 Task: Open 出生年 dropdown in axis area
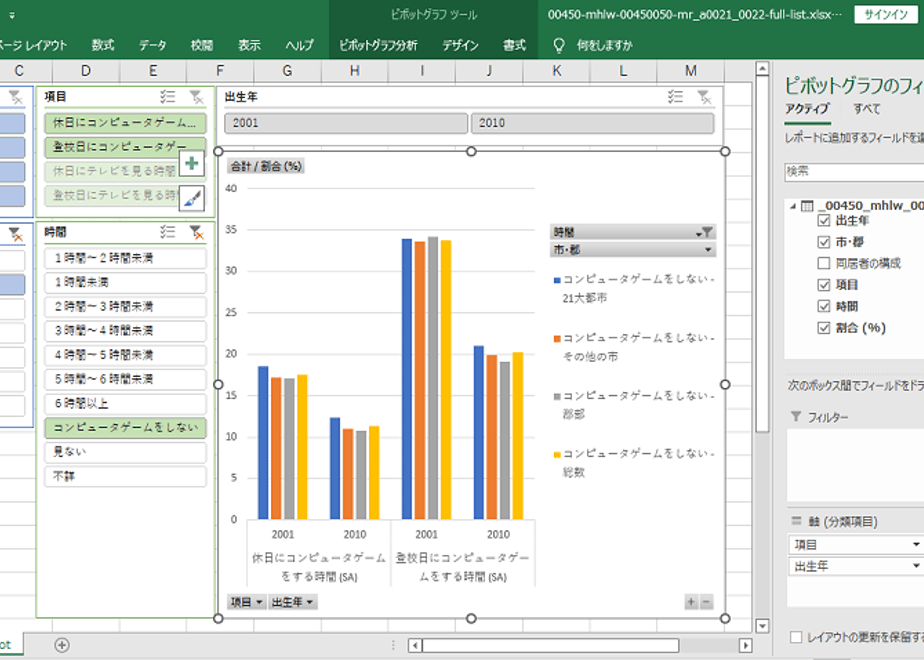(916, 566)
